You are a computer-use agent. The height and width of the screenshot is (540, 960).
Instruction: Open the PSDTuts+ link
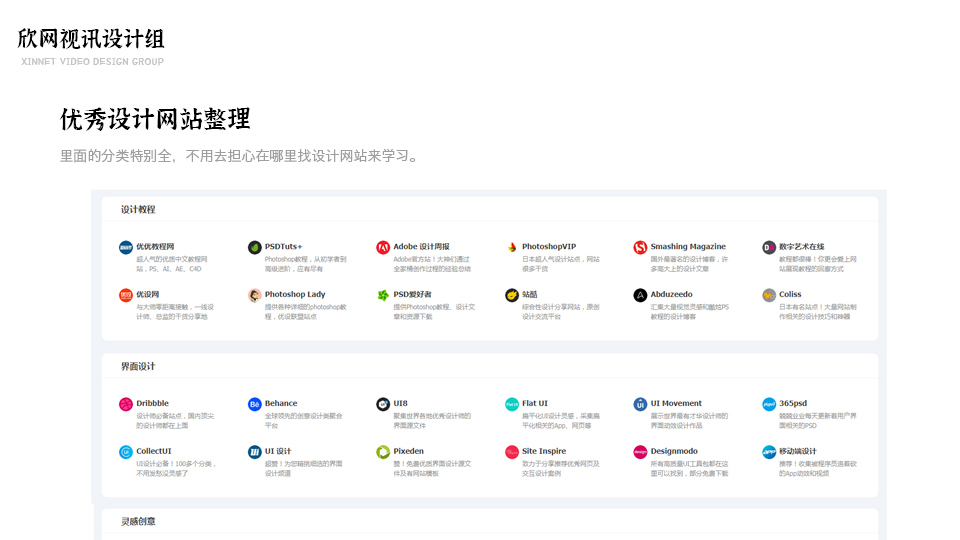click(x=283, y=246)
